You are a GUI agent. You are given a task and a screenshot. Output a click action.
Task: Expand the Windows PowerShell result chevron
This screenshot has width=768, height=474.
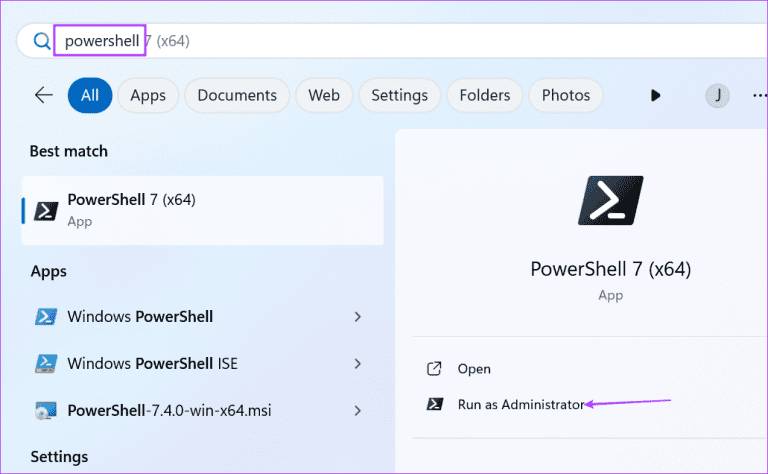point(357,317)
